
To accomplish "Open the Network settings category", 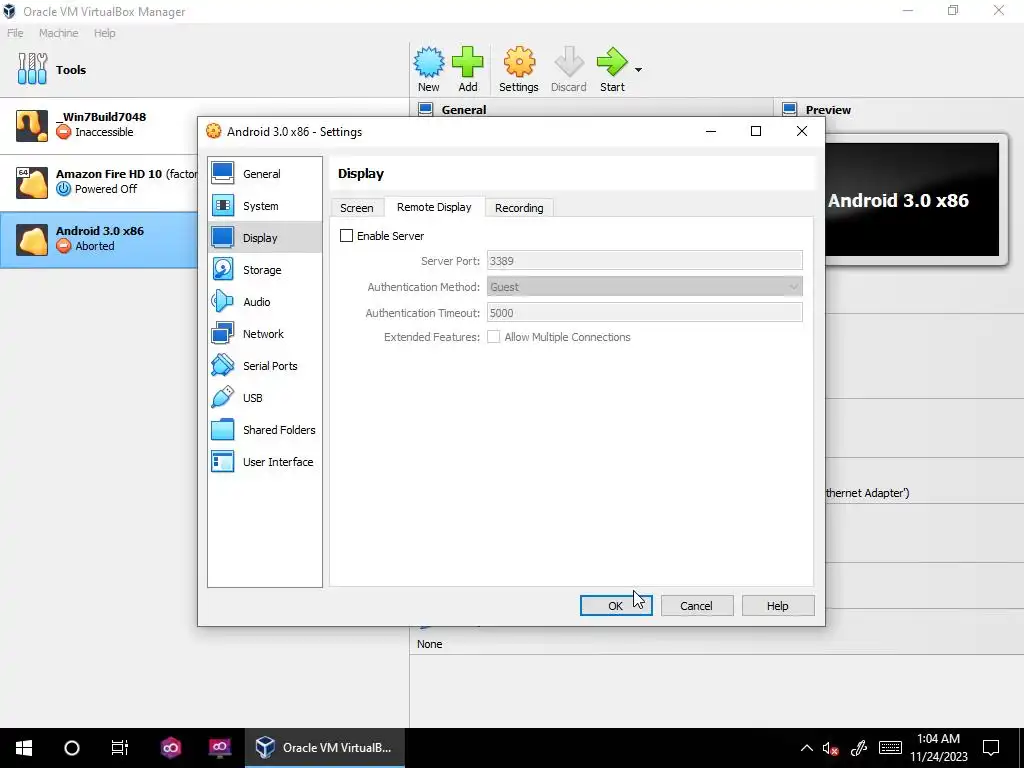I will coord(264,334).
